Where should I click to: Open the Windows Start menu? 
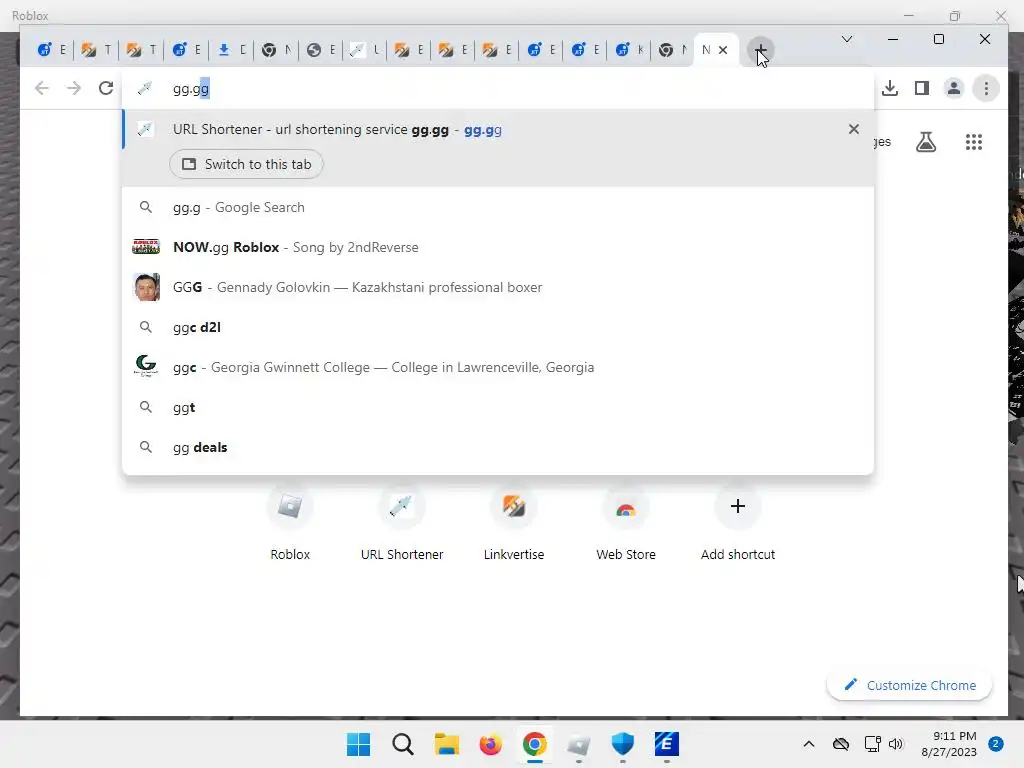point(358,744)
